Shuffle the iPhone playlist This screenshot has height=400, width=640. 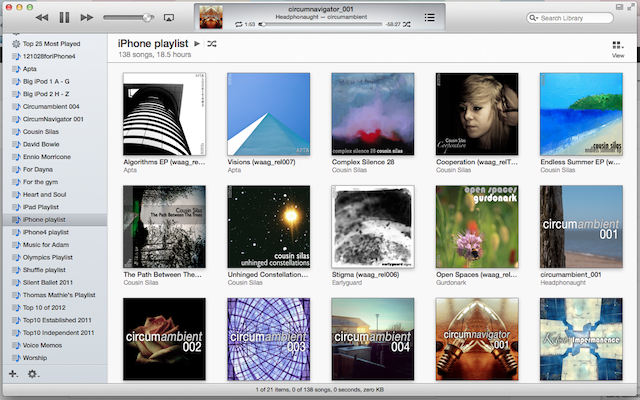point(211,44)
